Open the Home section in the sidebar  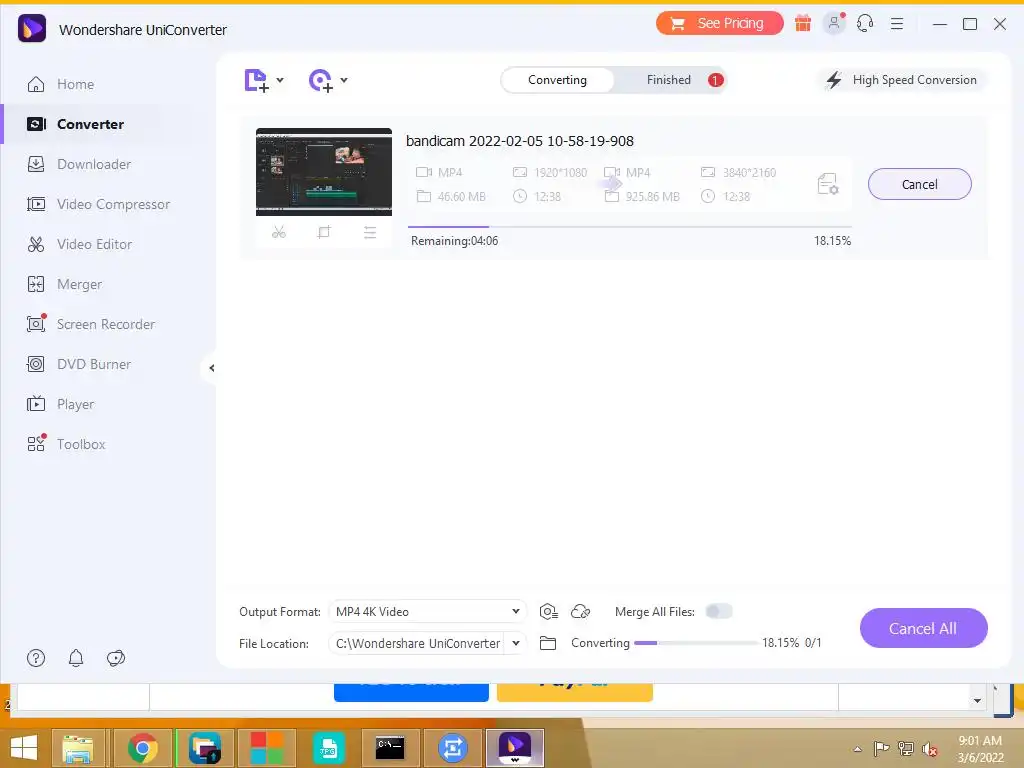(61, 84)
